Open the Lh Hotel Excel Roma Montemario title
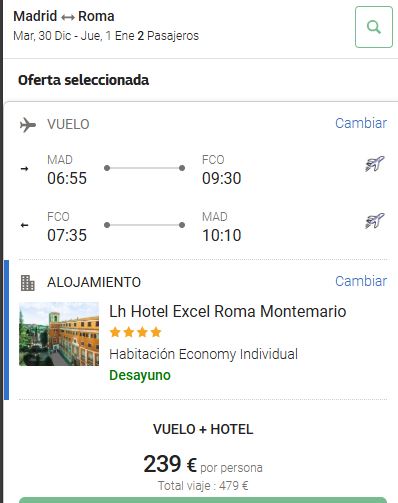 (x=228, y=312)
